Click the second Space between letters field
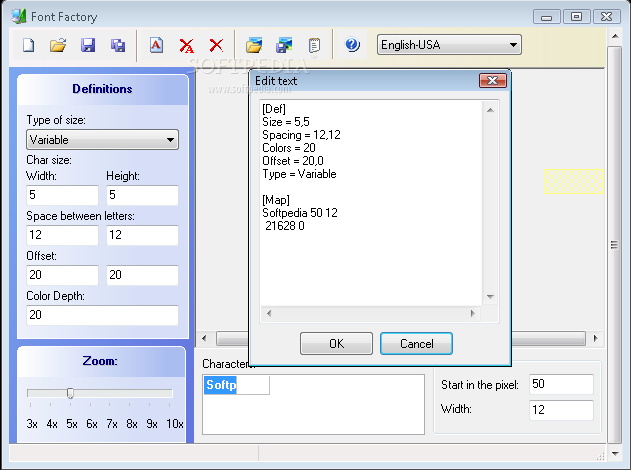The height and width of the screenshot is (470, 631). pos(142,235)
